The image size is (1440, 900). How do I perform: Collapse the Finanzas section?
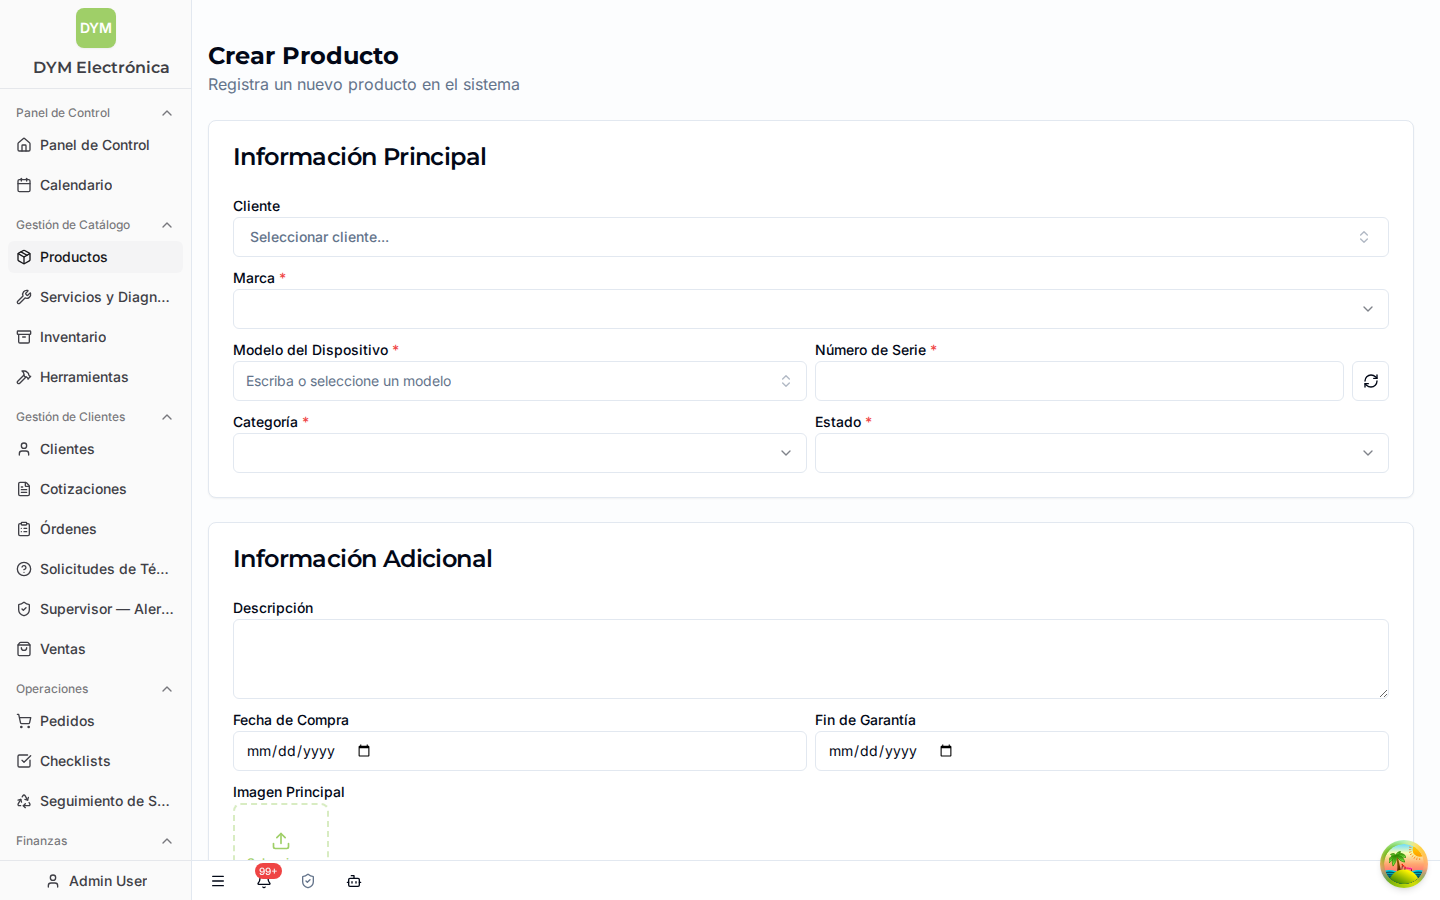[x=167, y=841]
